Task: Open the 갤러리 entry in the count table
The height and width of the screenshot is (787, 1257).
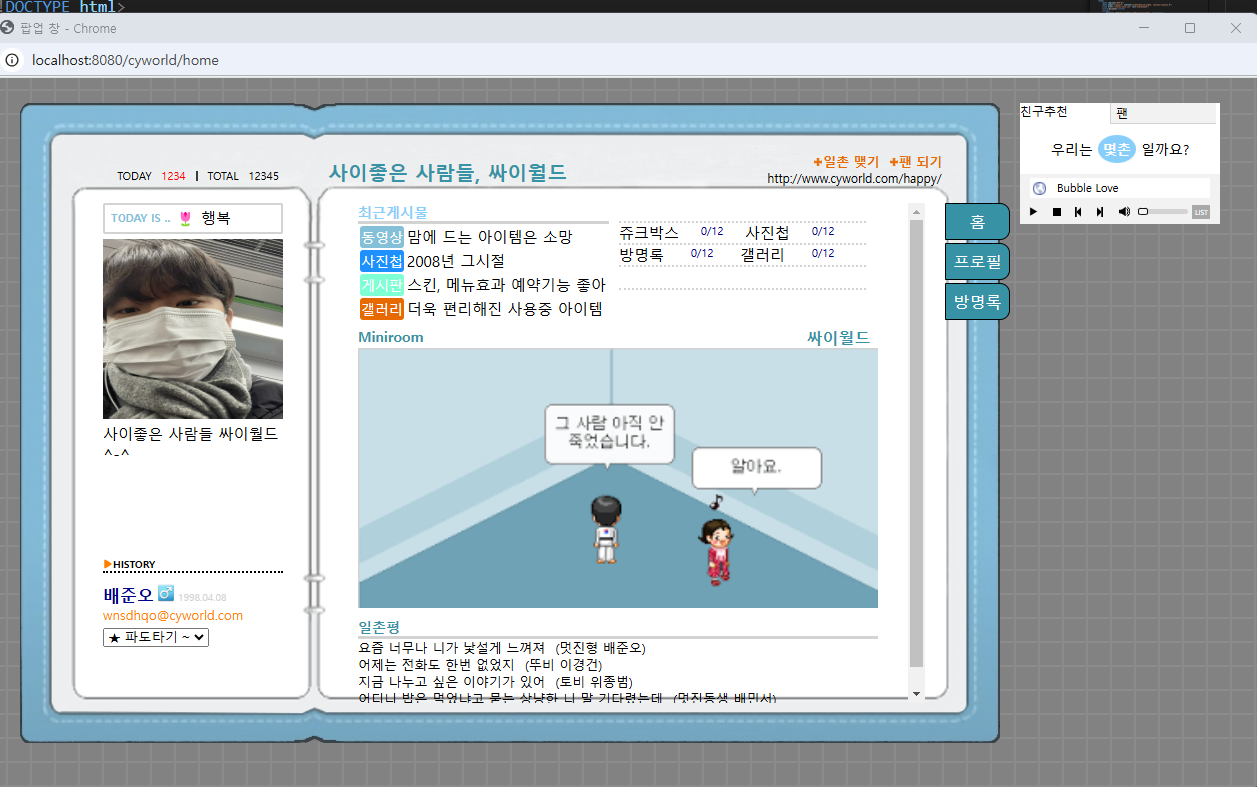Action: (x=763, y=255)
